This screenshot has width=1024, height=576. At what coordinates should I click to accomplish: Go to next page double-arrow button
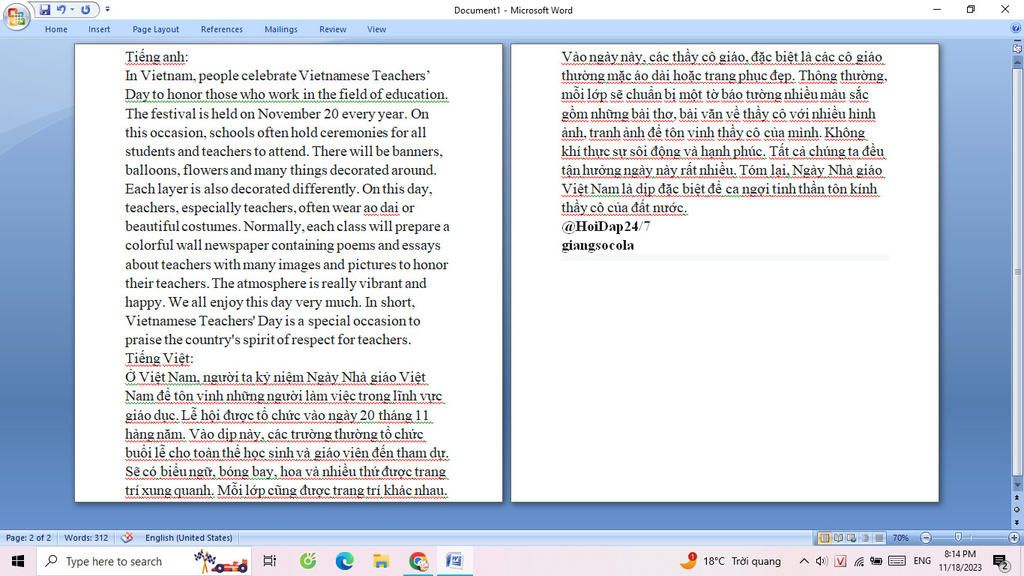tap(1017, 522)
